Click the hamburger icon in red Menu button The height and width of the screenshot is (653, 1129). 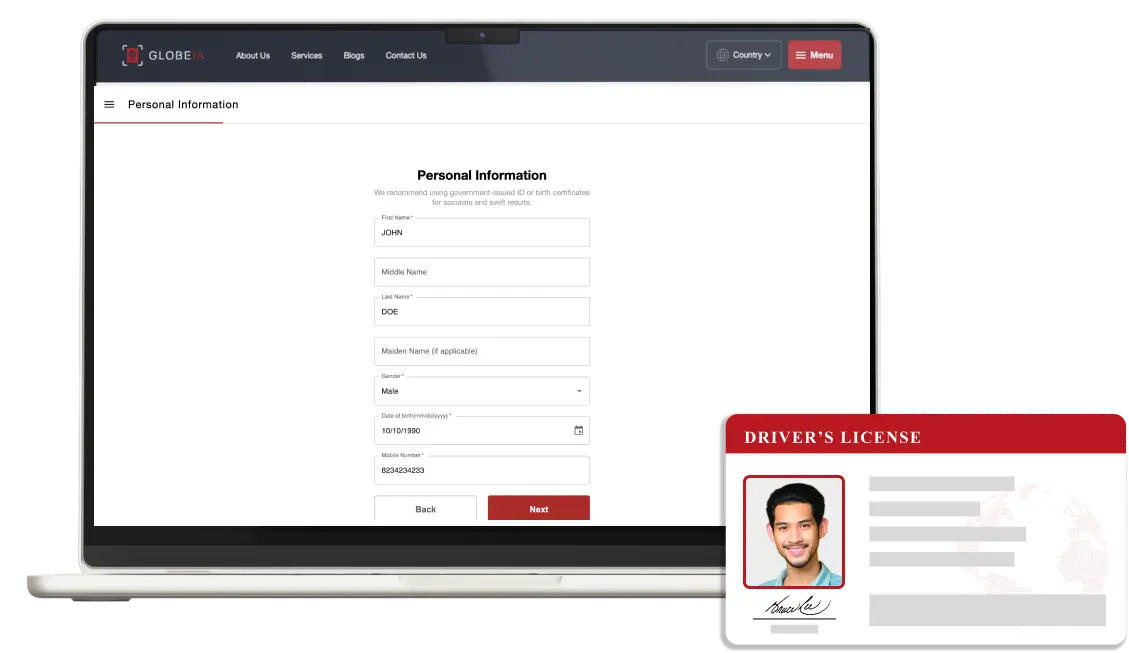pyautogui.click(x=800, y=55)
